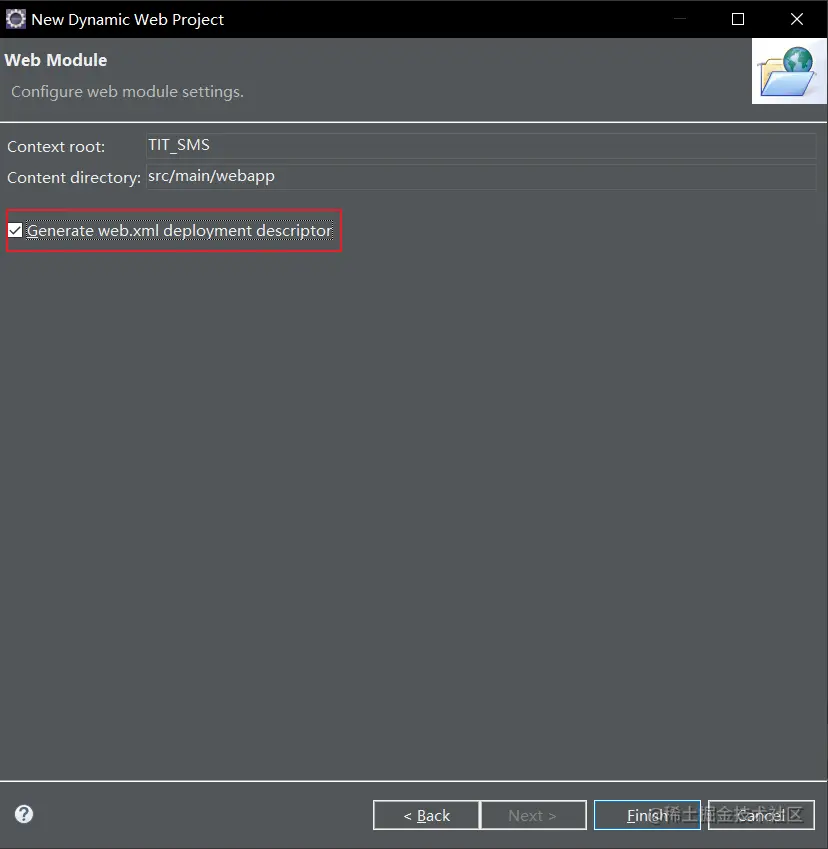Click the Eclipse gear icon in title bar

tap(16, 19)
